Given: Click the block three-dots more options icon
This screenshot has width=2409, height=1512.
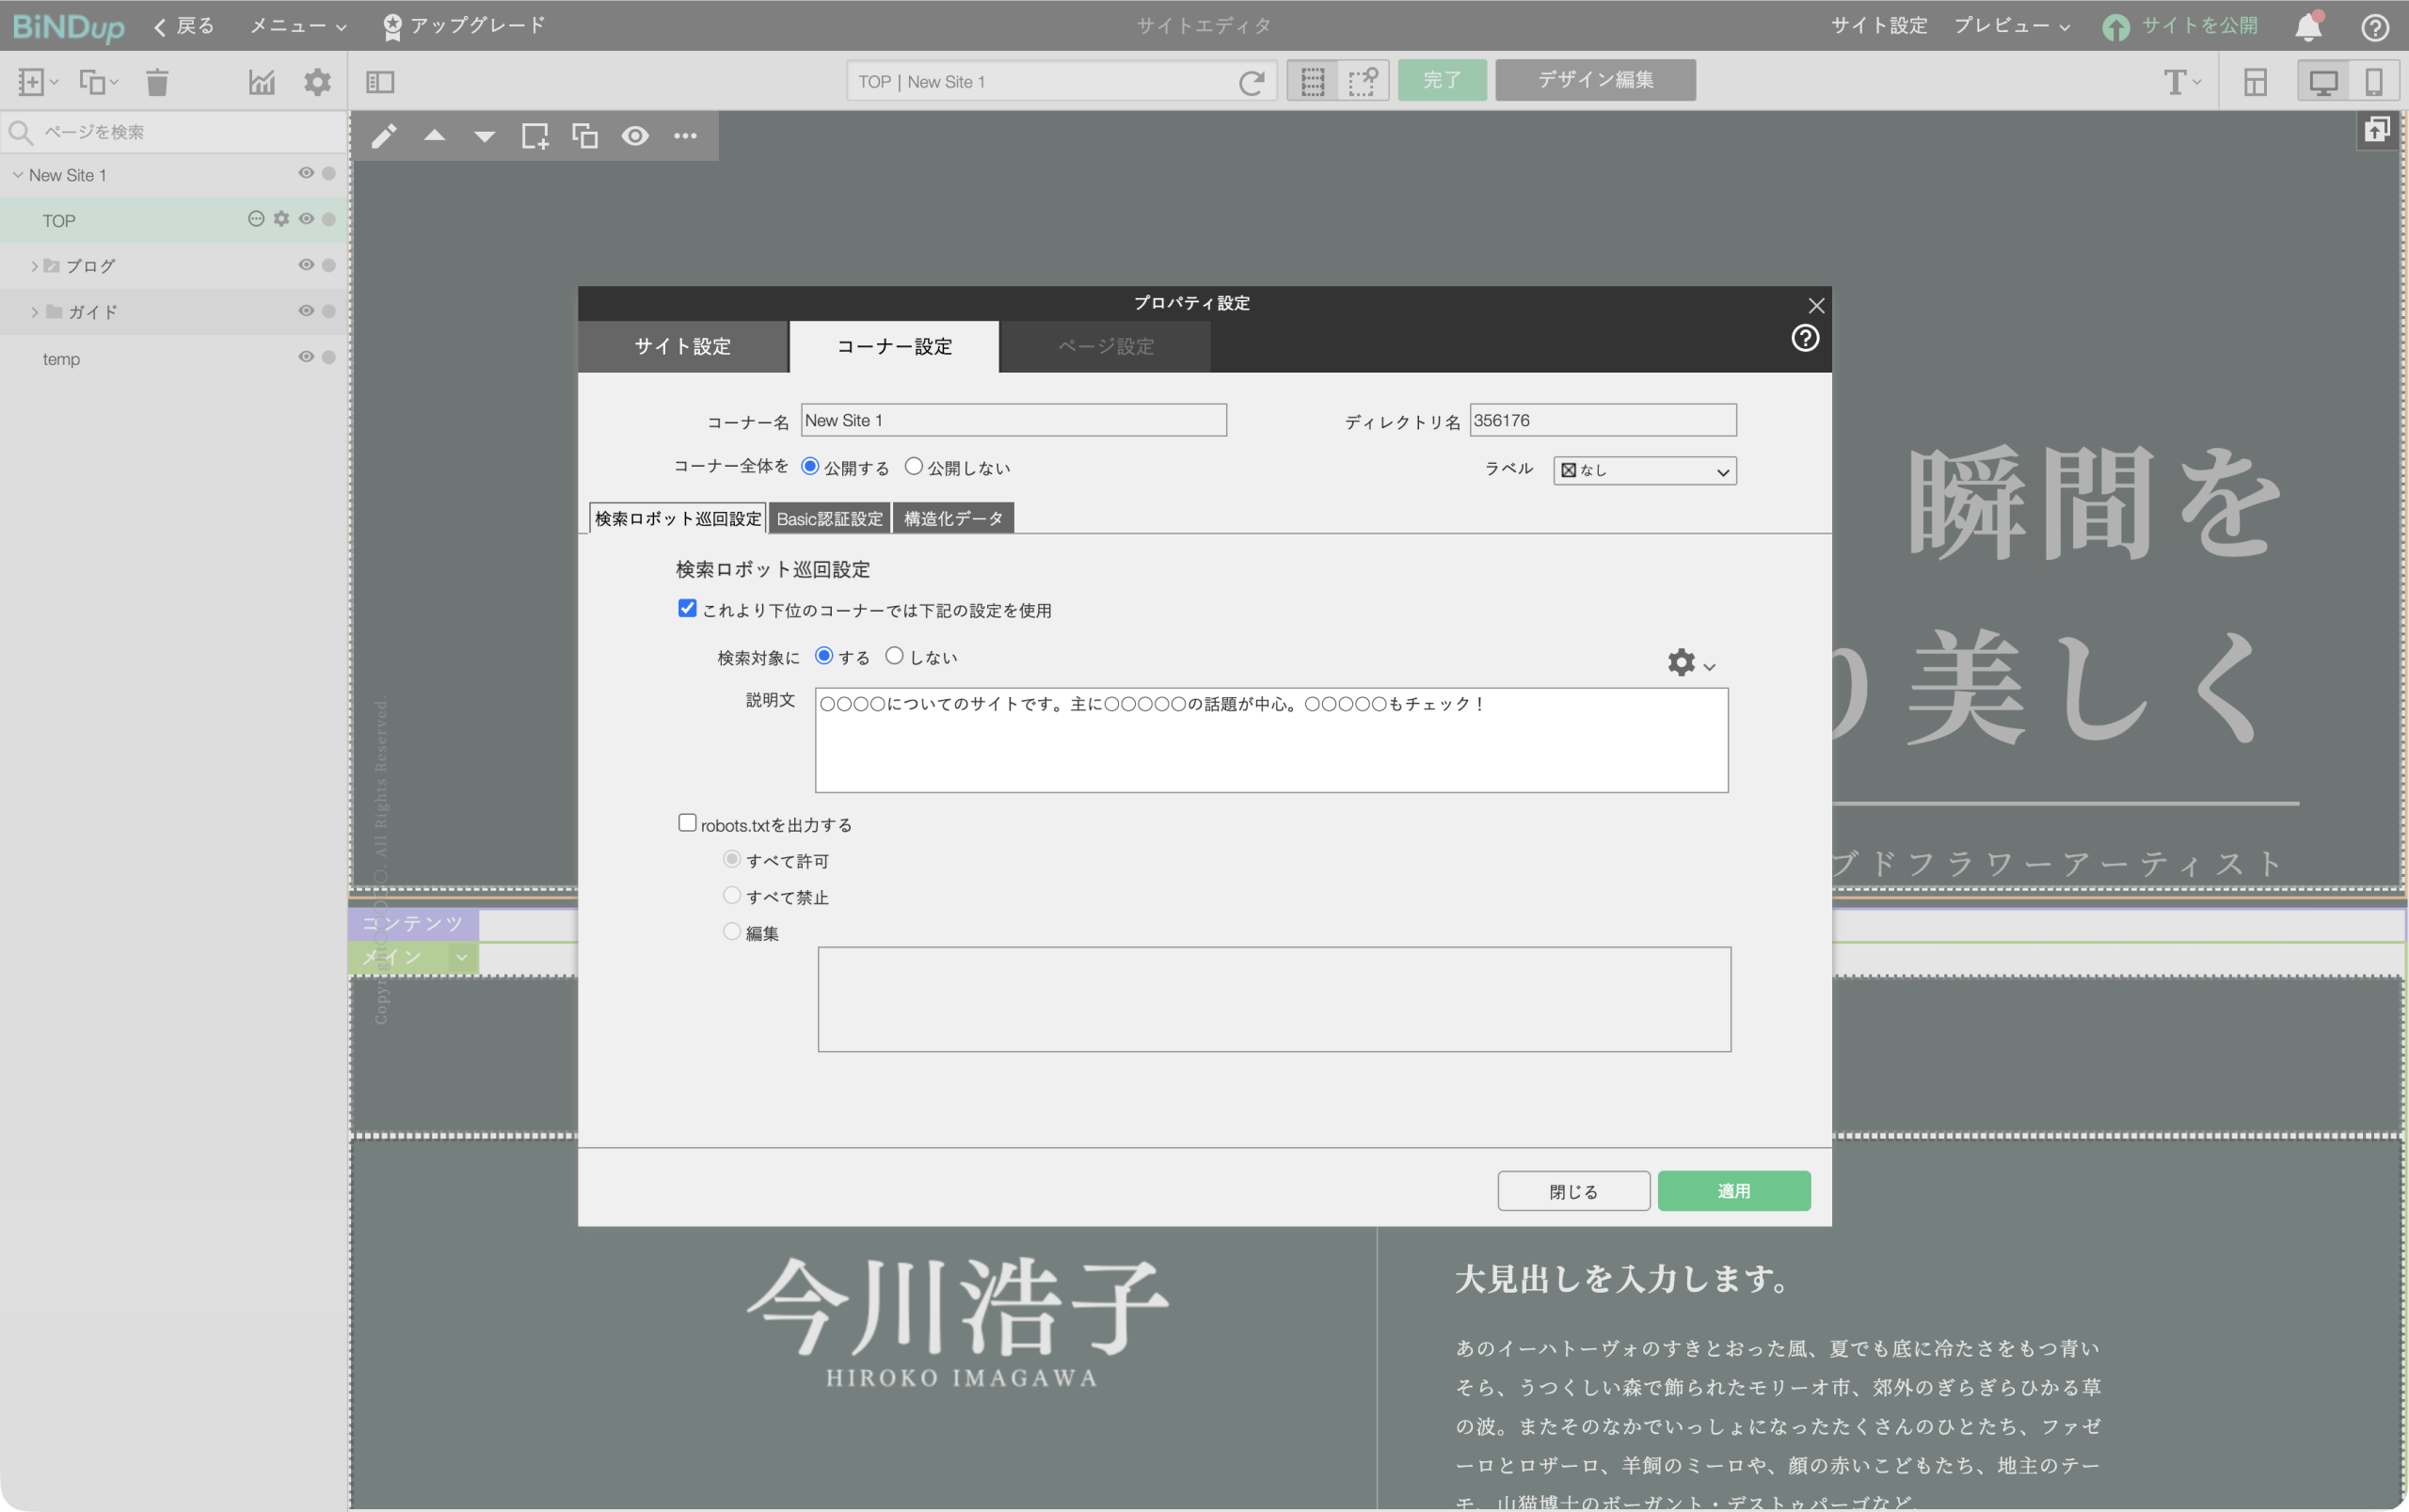Looking at the screenshot, I should (x=685, y=136).
